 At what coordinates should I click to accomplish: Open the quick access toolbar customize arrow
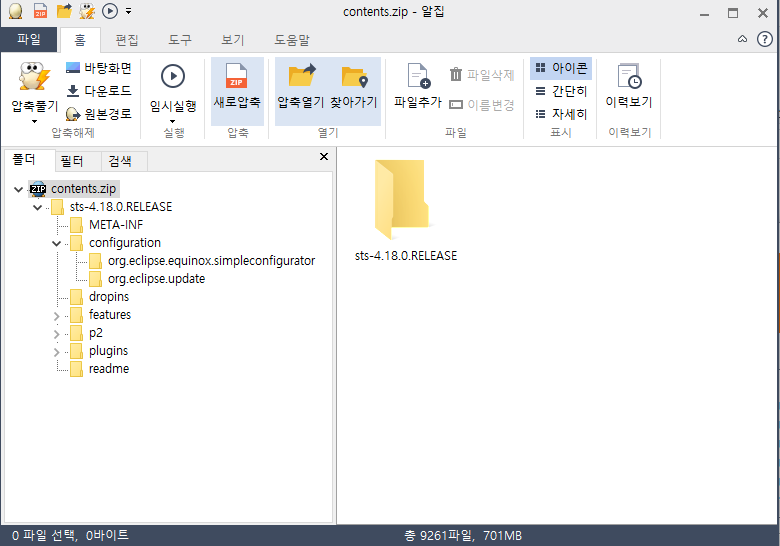pyautogui.click(x=128, y=10)
